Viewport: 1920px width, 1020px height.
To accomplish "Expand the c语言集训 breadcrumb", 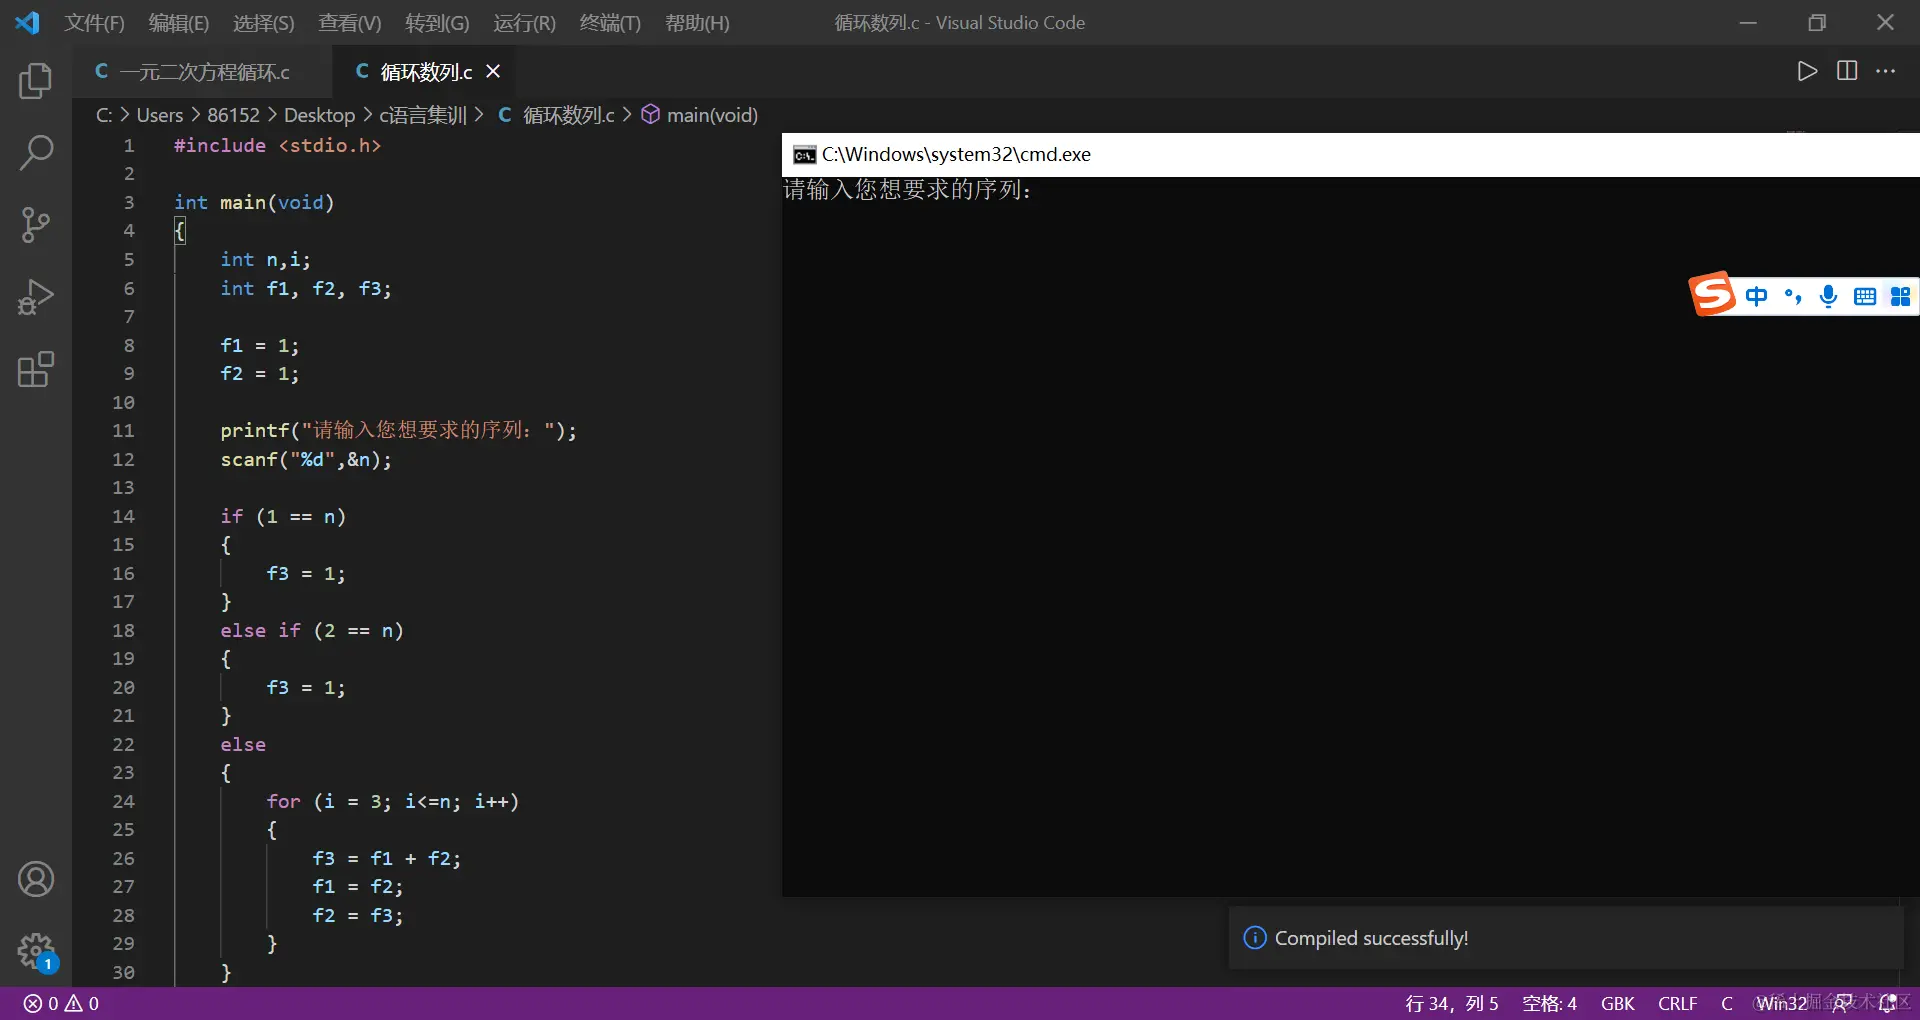I will (423, 115).
